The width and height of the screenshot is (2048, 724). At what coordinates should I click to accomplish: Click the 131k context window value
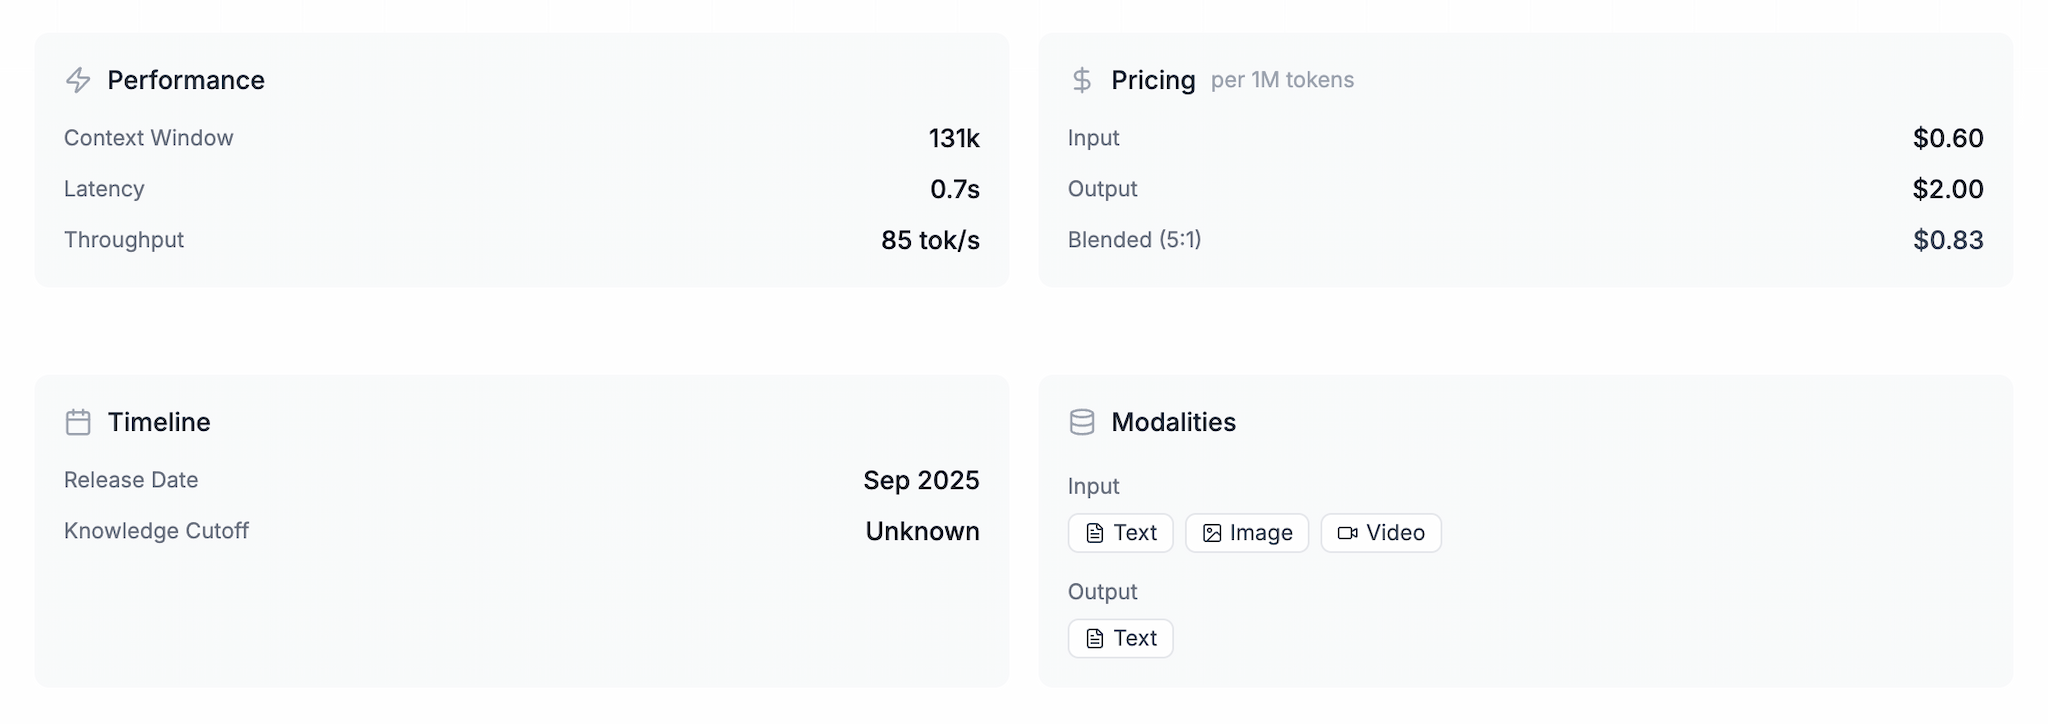click(x=953, y=138)
